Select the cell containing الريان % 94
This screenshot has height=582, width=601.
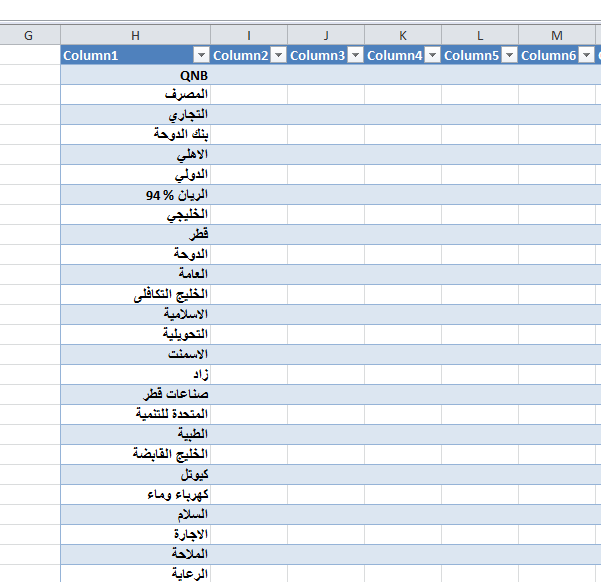[x=135, y=195]
